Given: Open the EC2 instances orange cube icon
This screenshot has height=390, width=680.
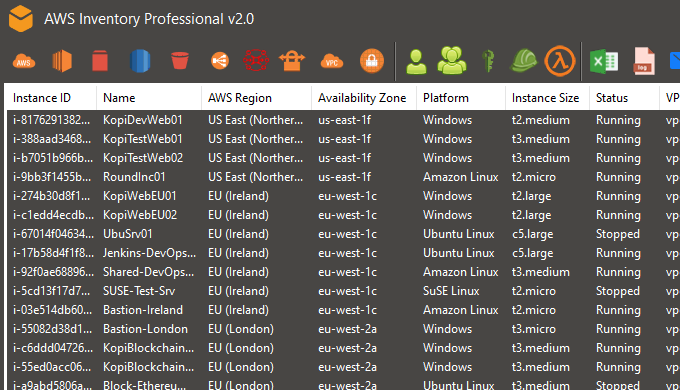Looking at the screenshot, I should pyautogui.click(x=62, y=61).
